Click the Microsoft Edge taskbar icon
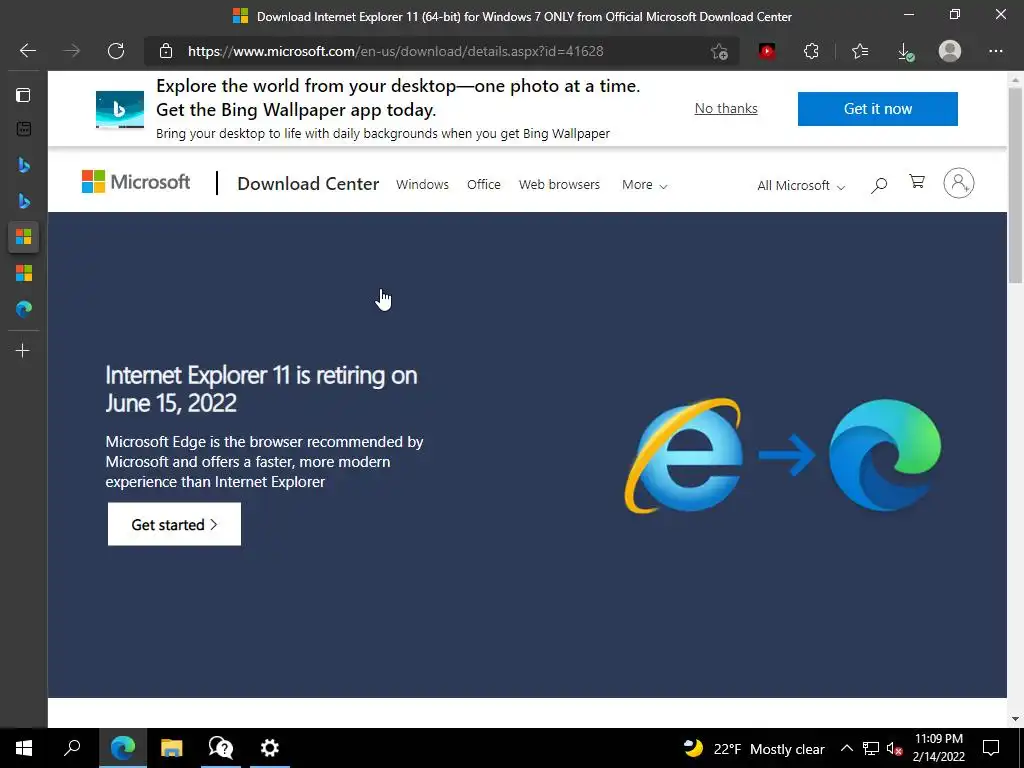This screenshot has width=1024, height=768. (122, 748)
